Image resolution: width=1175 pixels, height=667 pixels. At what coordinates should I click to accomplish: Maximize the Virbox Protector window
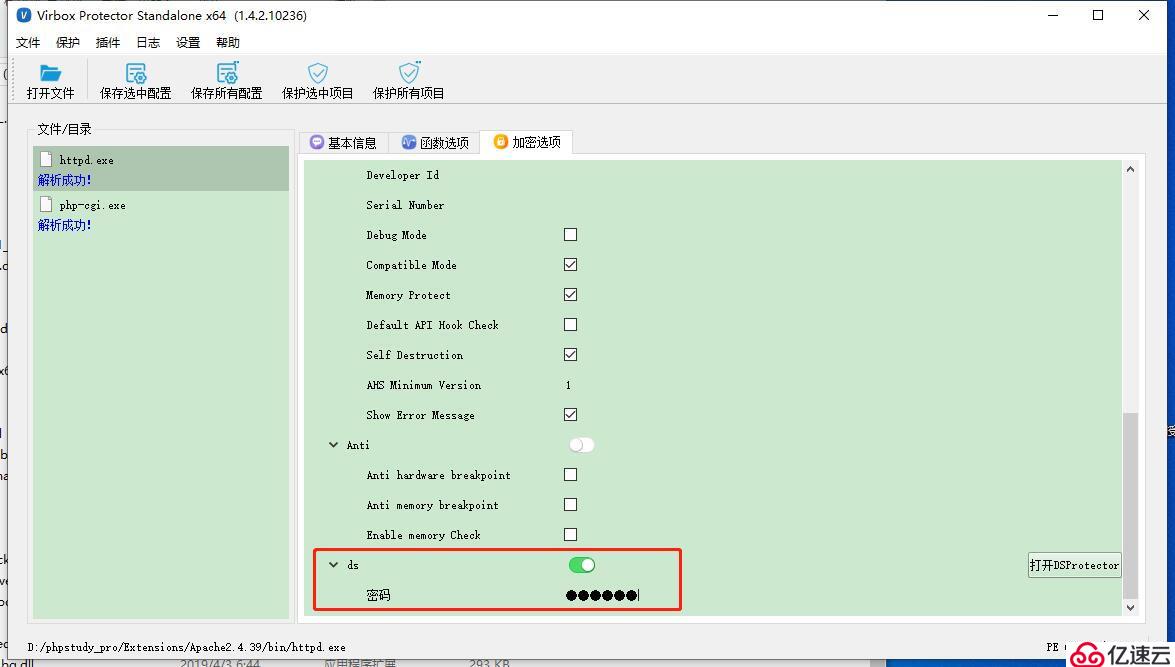pos(1098,15)
